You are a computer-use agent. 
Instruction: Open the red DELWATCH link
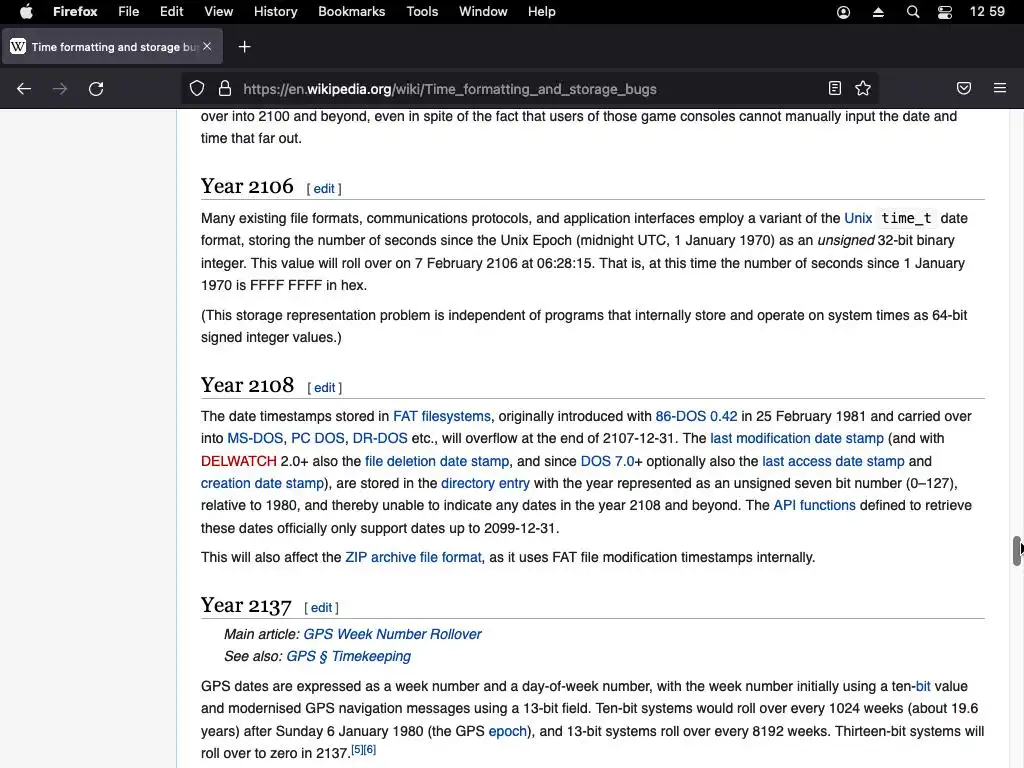(239, 462)
